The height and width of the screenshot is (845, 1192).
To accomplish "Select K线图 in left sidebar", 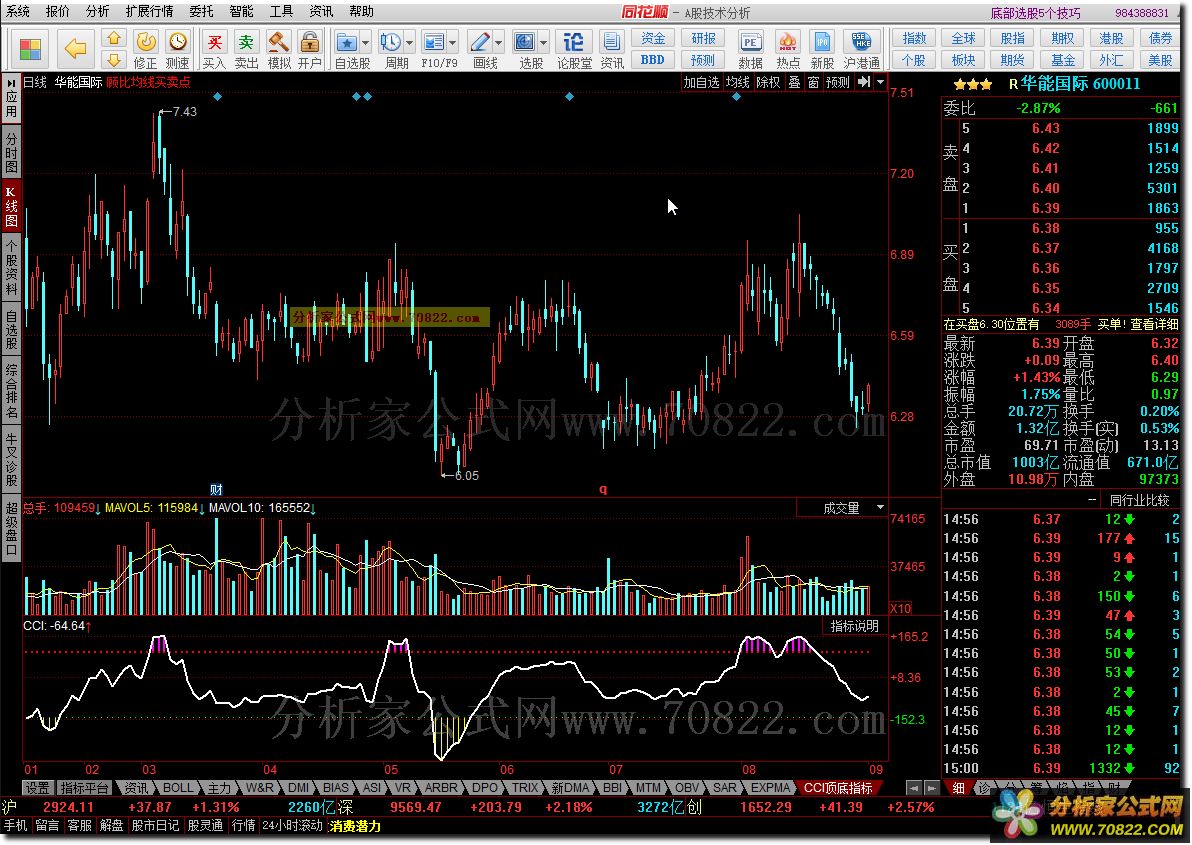I will [x=11, y=206].
